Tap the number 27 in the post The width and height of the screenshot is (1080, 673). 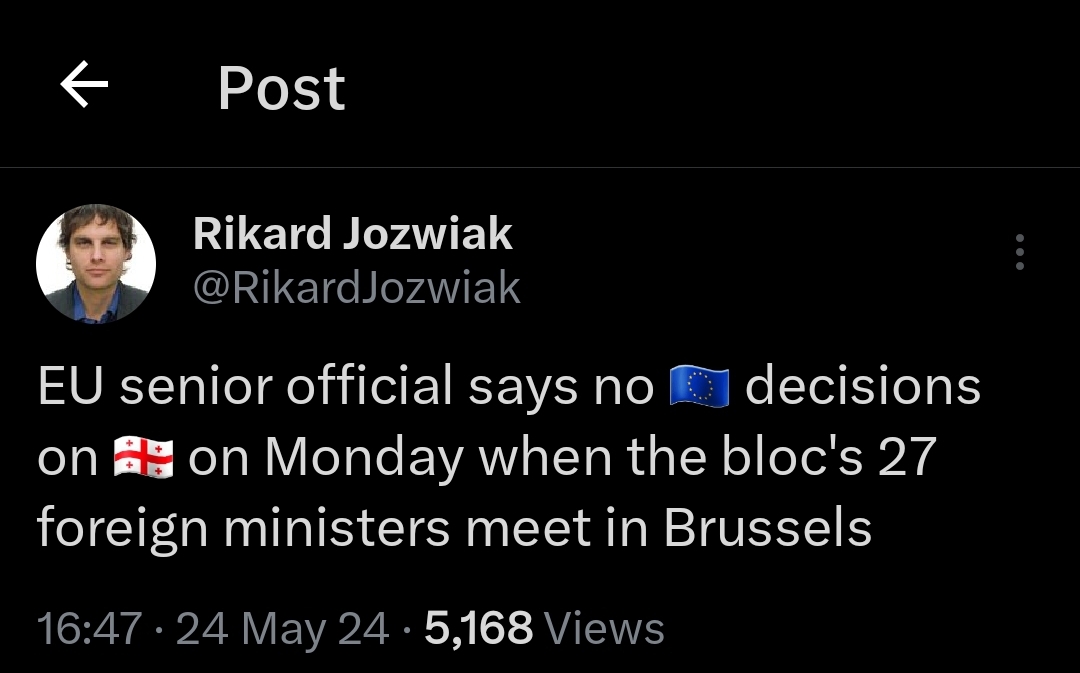pos(906,458)
